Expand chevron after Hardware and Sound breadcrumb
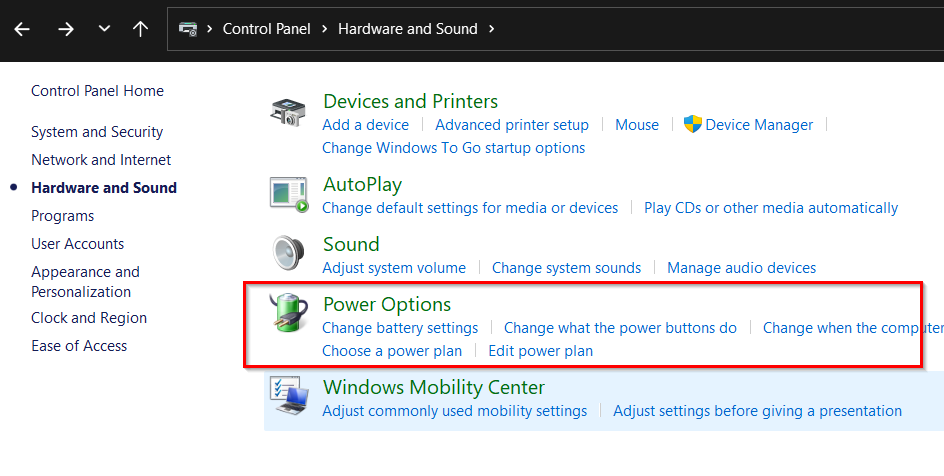This screenshot has width=944, height=476. click(x=491, y=29)
